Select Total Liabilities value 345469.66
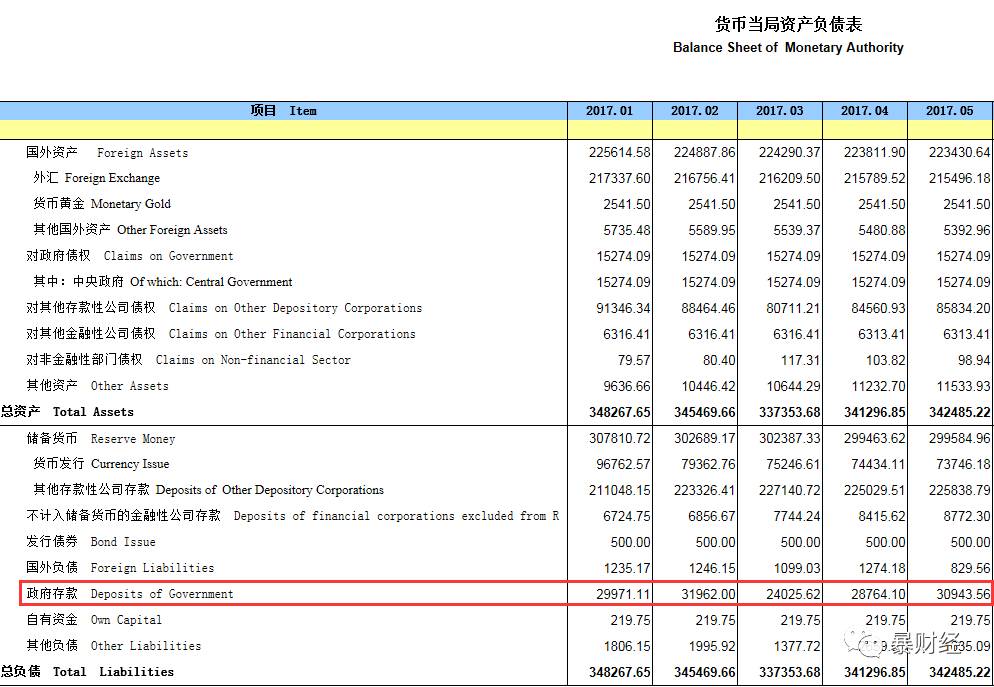Viewport: 994px width, 687px height. [704, 672]
